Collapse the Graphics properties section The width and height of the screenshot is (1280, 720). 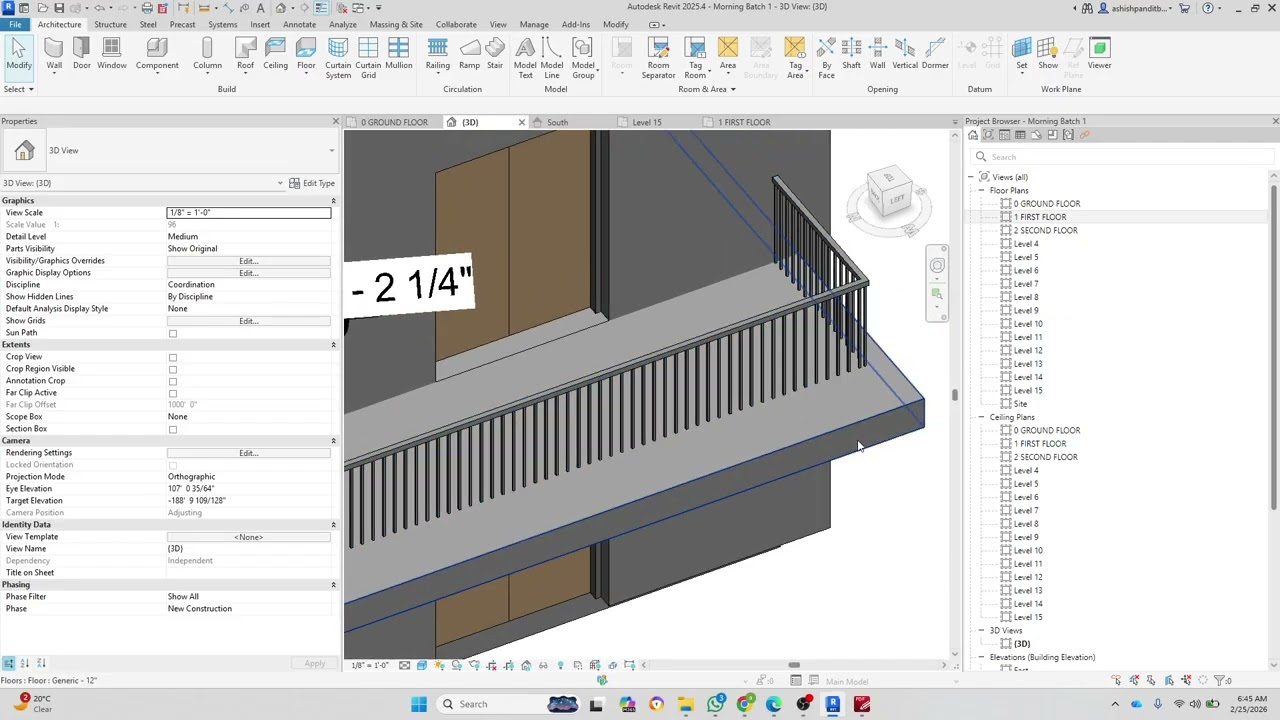point(333,201)
